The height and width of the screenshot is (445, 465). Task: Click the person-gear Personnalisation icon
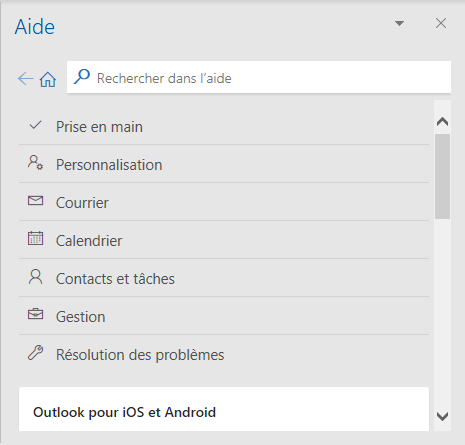click(35, 163)
